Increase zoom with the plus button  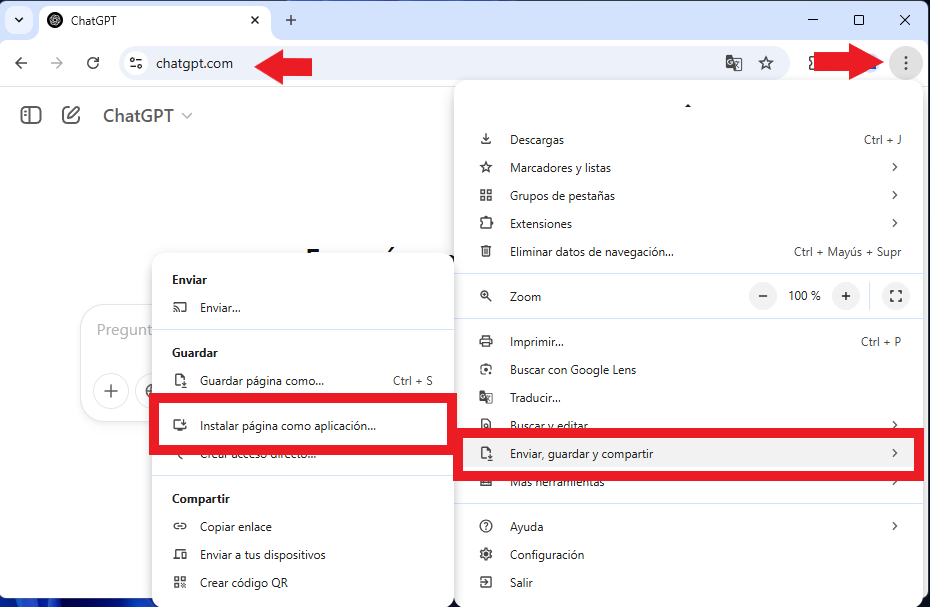point(846,296)
